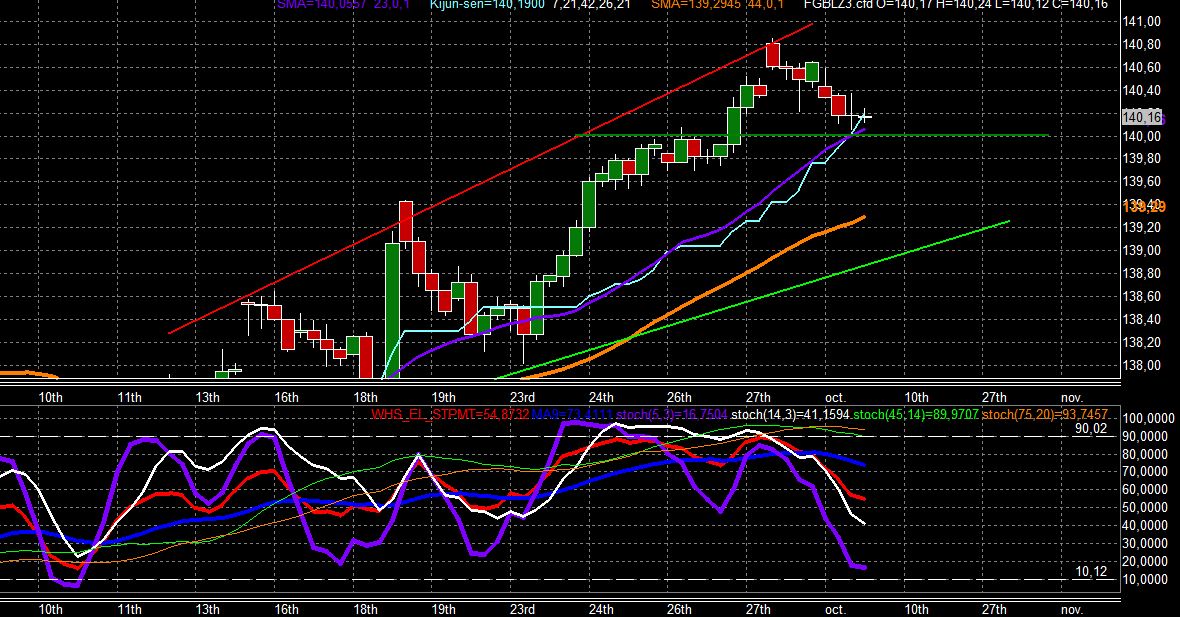1180x617 pixels.
Task: Click the 140,00 price axis label
Action: point(1141,136)
